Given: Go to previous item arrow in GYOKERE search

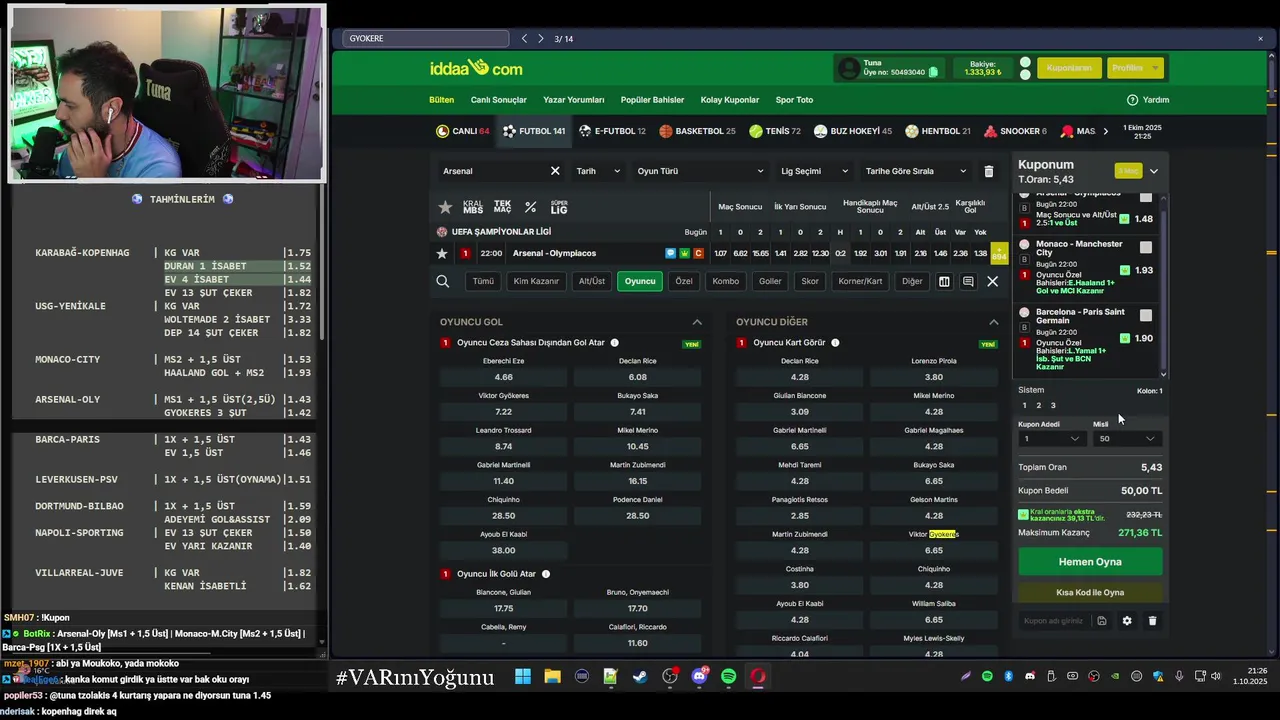Looking at the screenshot, I should [x=524, y=38].
